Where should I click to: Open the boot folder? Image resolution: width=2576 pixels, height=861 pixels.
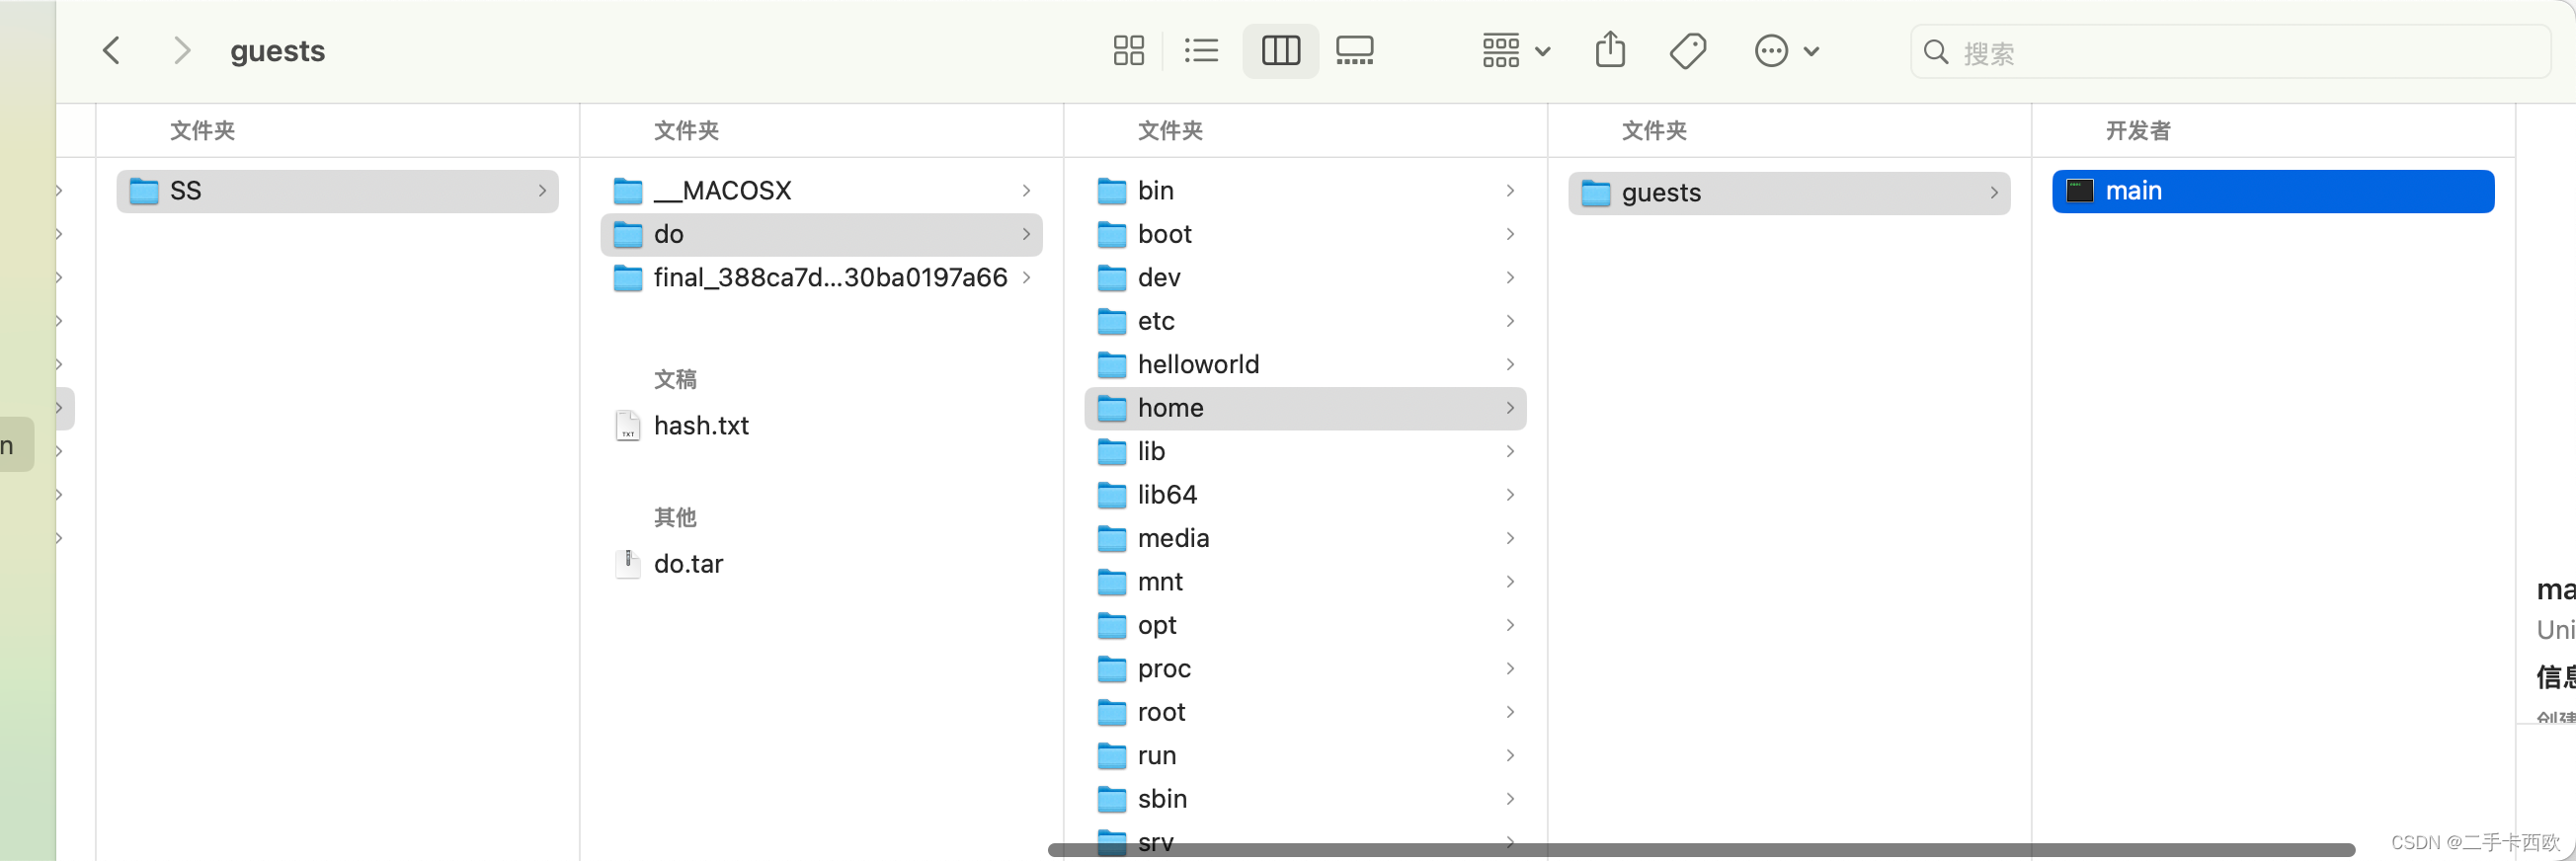point(1305,234)
